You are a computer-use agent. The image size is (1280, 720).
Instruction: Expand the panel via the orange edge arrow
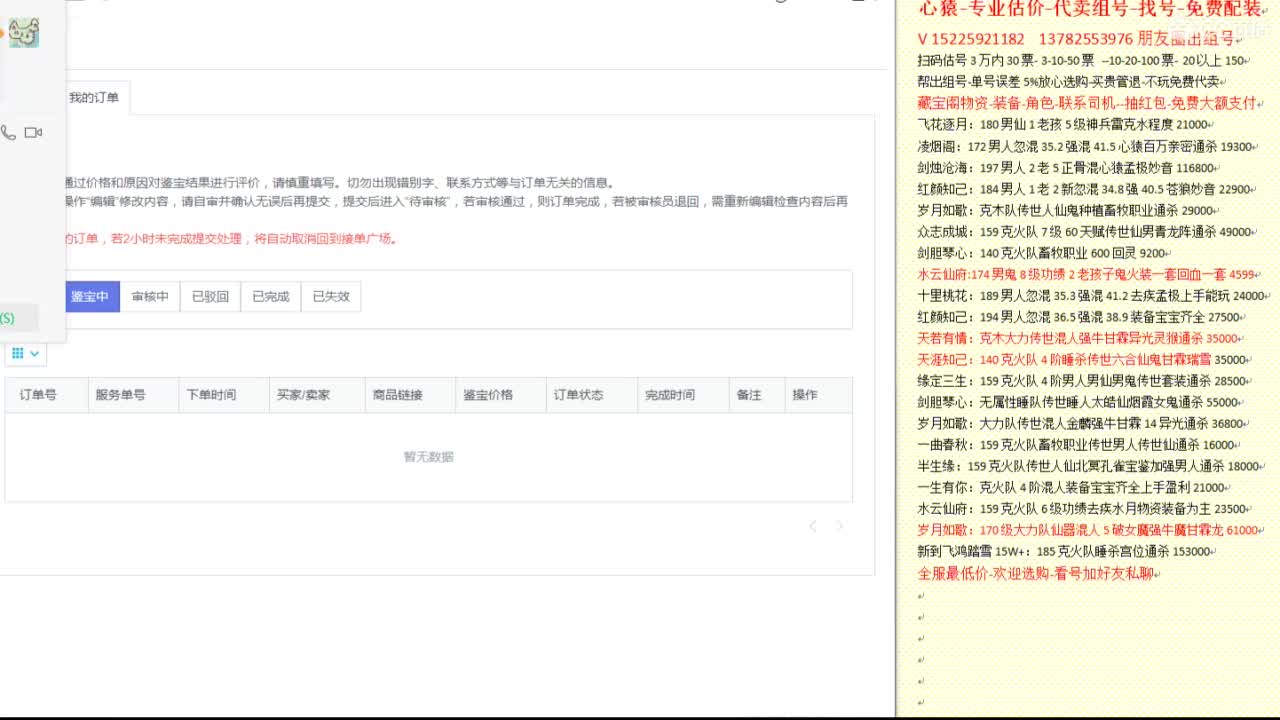click(x=3, y=31)
